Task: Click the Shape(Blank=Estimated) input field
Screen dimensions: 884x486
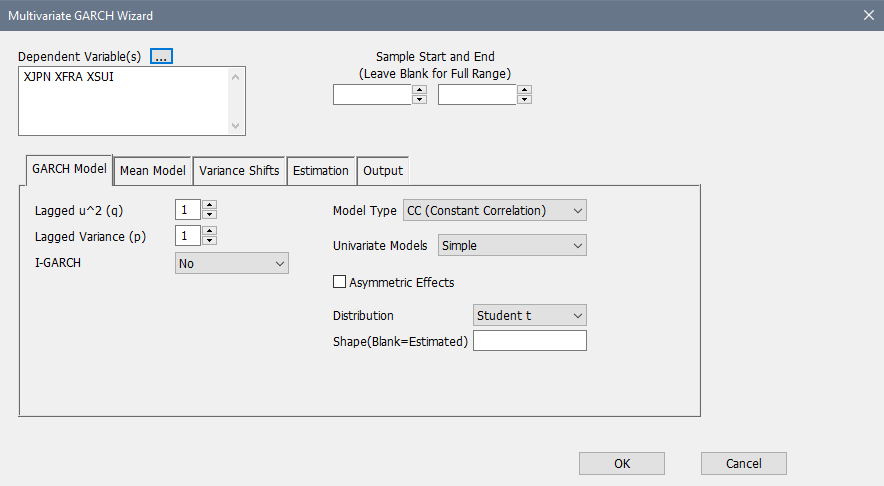Action: coord(529,341)
